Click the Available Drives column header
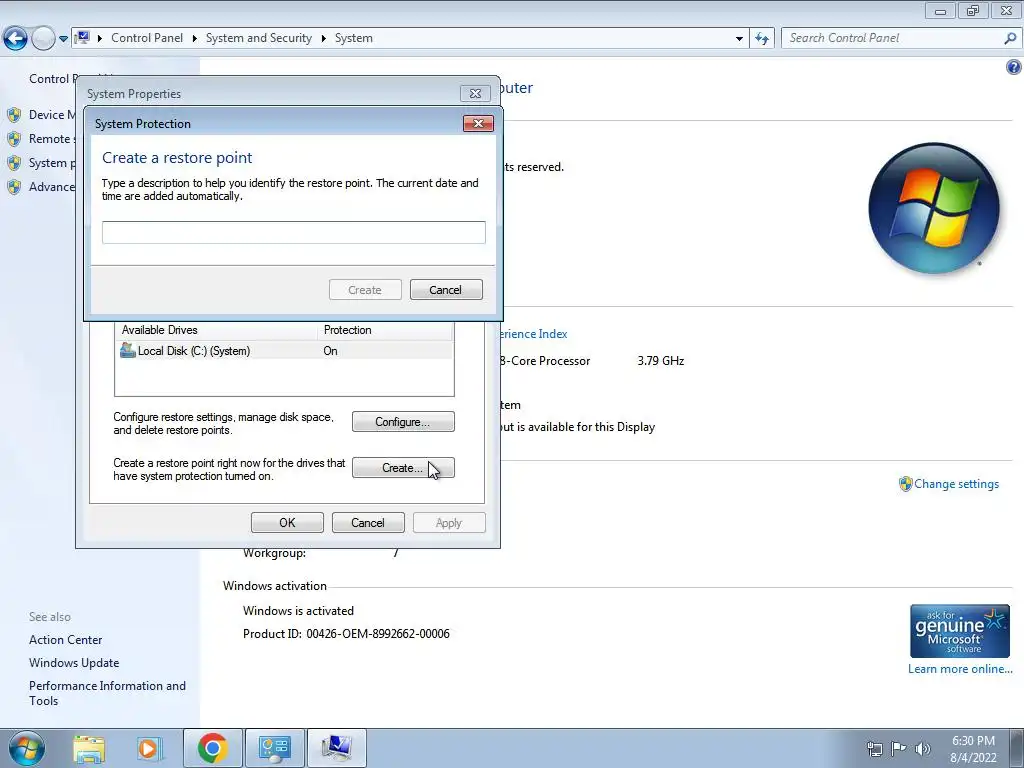This screenshot has width=1024, height=768. coord(216,330)
